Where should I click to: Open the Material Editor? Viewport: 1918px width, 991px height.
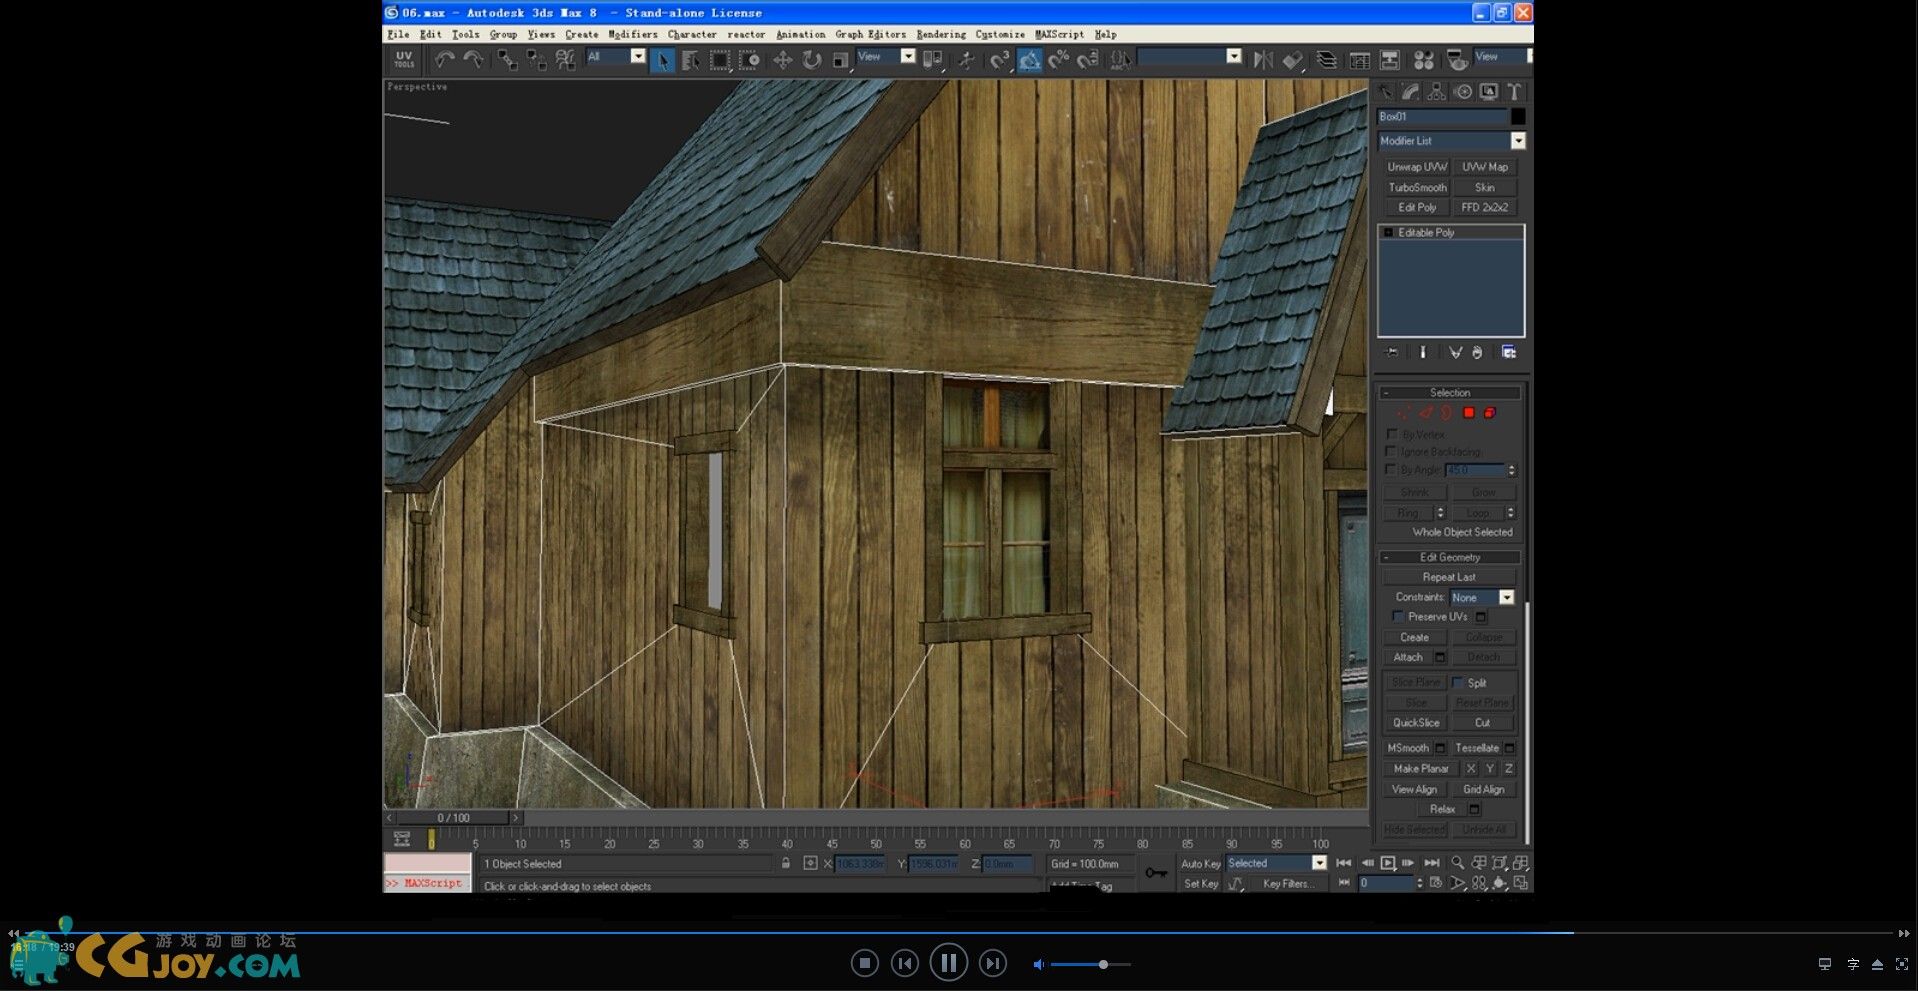pyautogui.click(x=1424, y=60)
